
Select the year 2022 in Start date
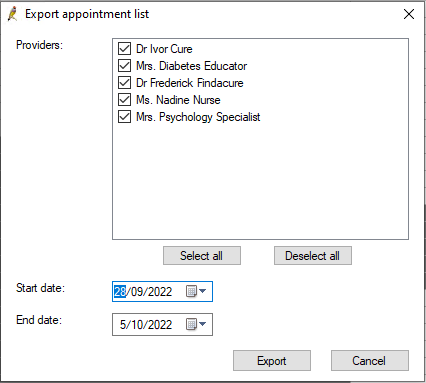pos(160,292)
